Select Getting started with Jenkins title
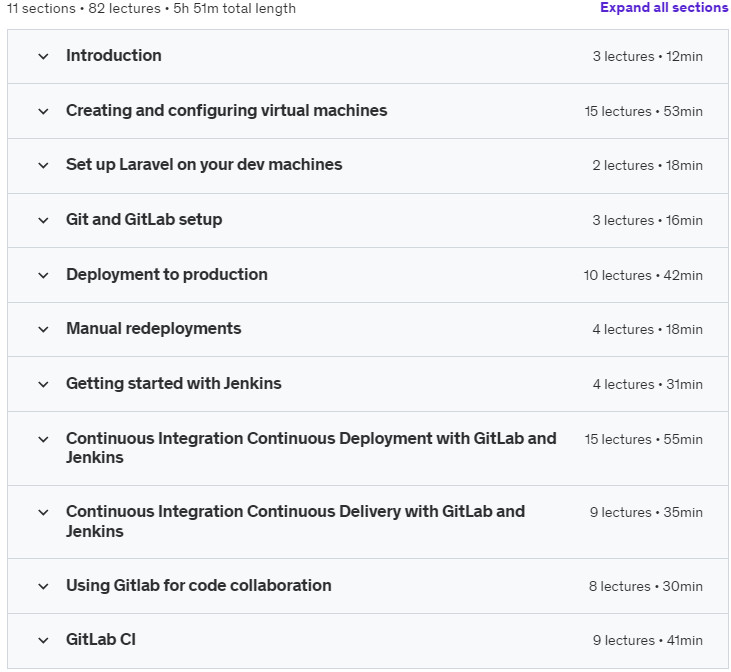This screenshot has width=731, height=672. pyautogui.click(x=174, y=384)
